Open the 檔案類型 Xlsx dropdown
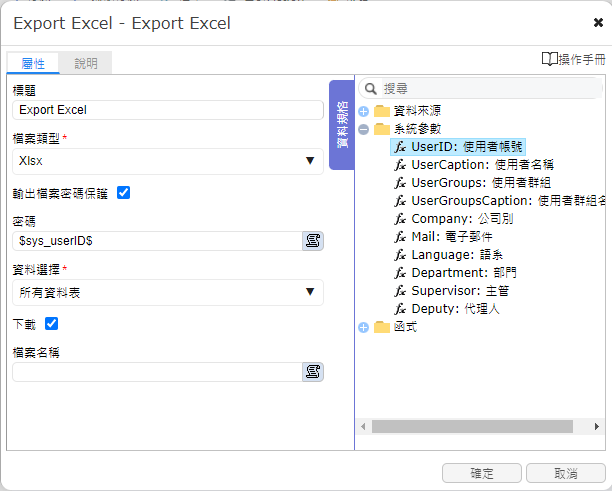This screenshot has width=612, height=491. point(168,161)
